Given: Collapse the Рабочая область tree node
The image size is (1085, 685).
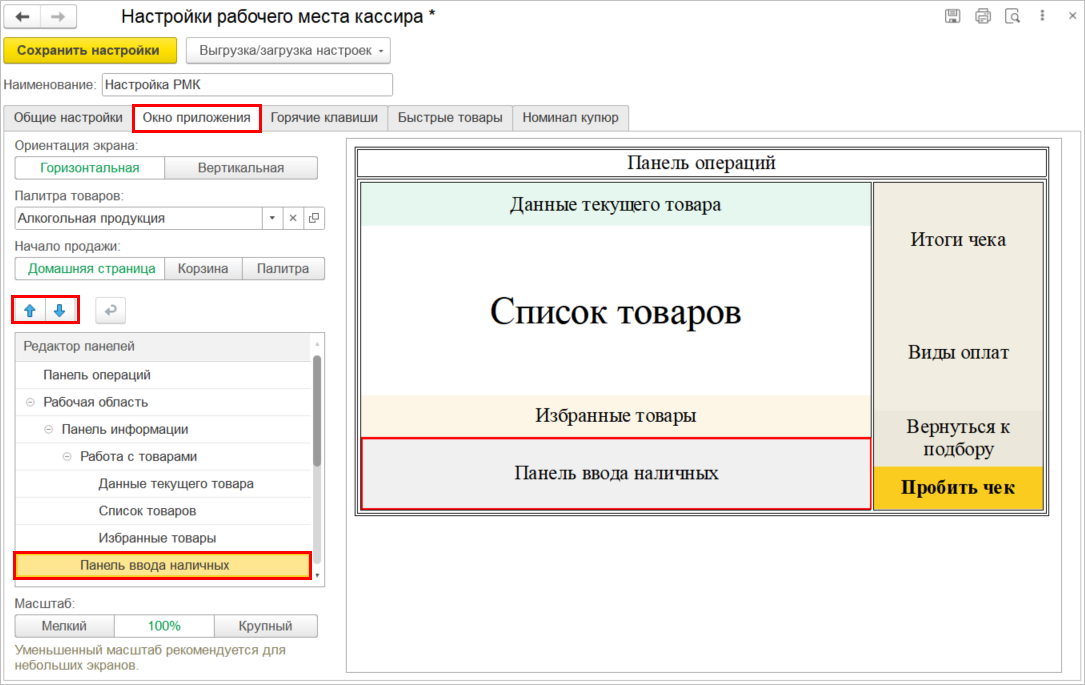Looking at the screenshot, I should tap(29, 402).
